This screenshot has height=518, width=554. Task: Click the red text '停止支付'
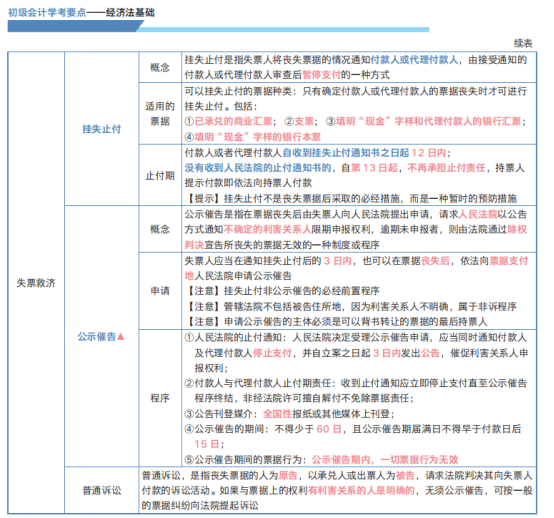click(x=272, y=353)
